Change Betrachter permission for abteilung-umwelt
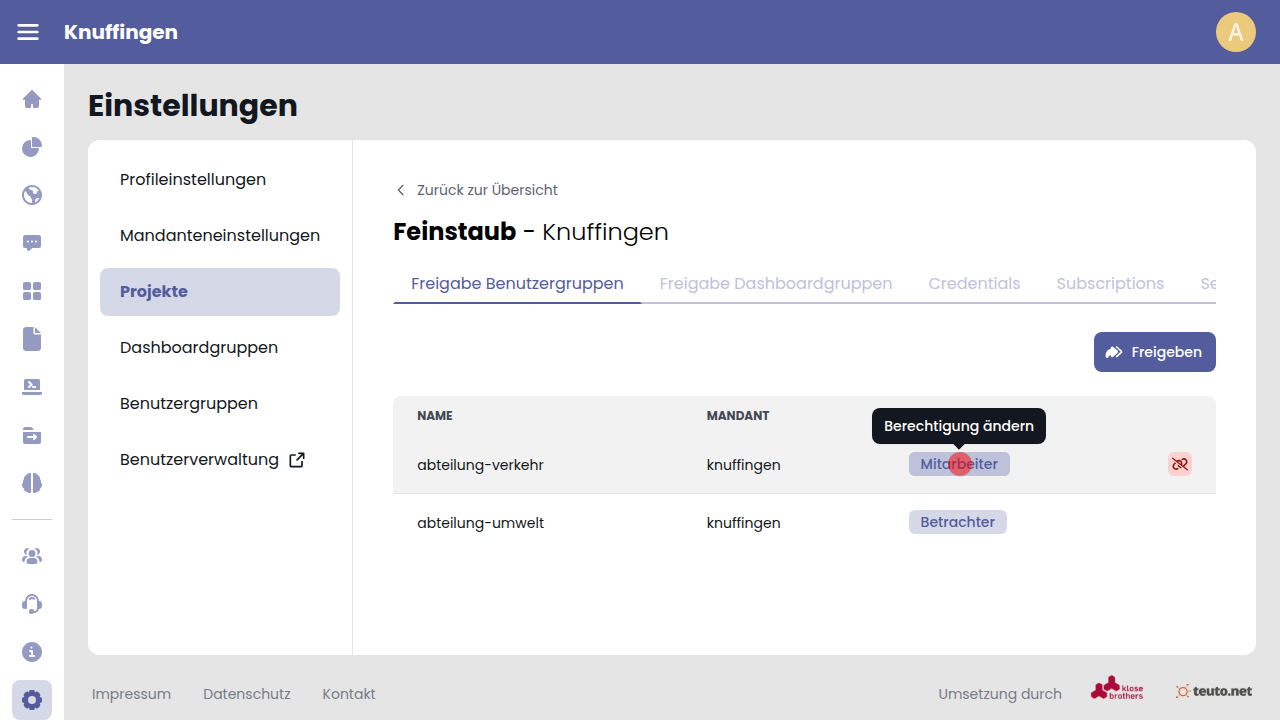 point(957,522)
